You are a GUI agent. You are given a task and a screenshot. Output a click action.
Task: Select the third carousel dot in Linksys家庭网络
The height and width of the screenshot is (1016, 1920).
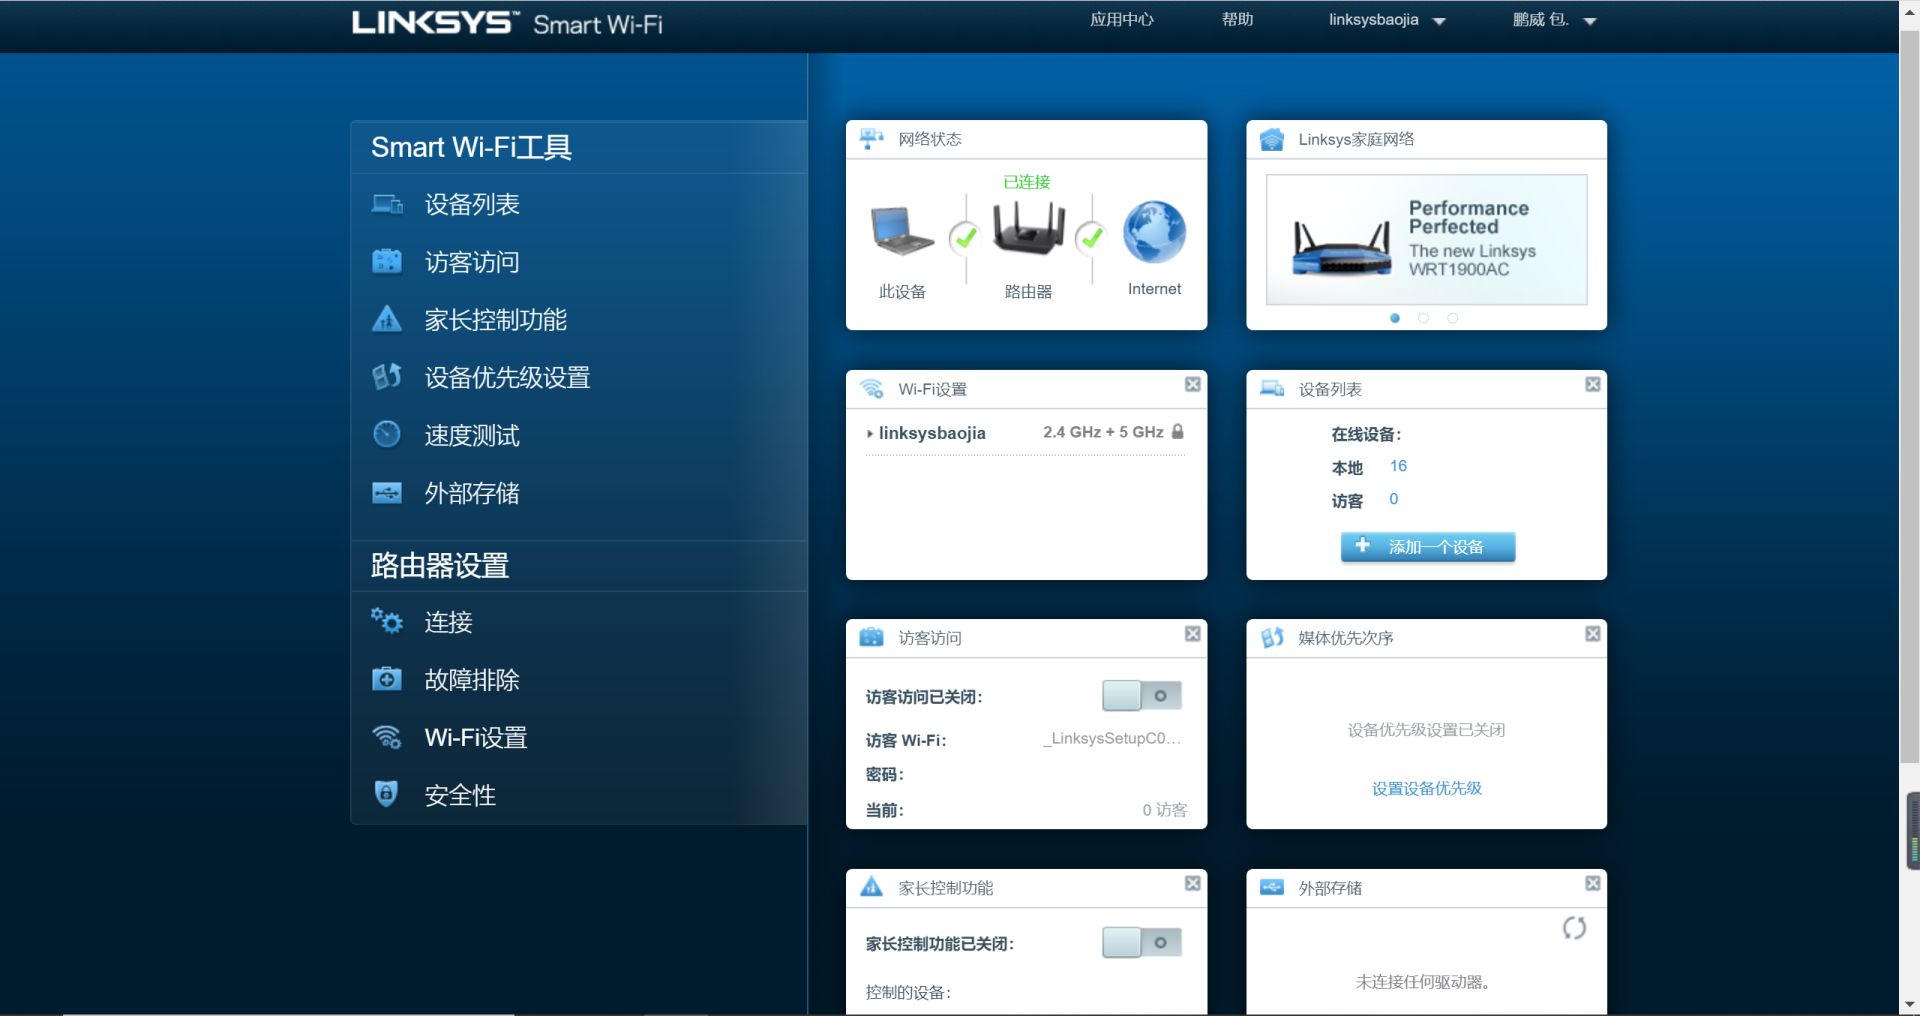coord(1452,318)
